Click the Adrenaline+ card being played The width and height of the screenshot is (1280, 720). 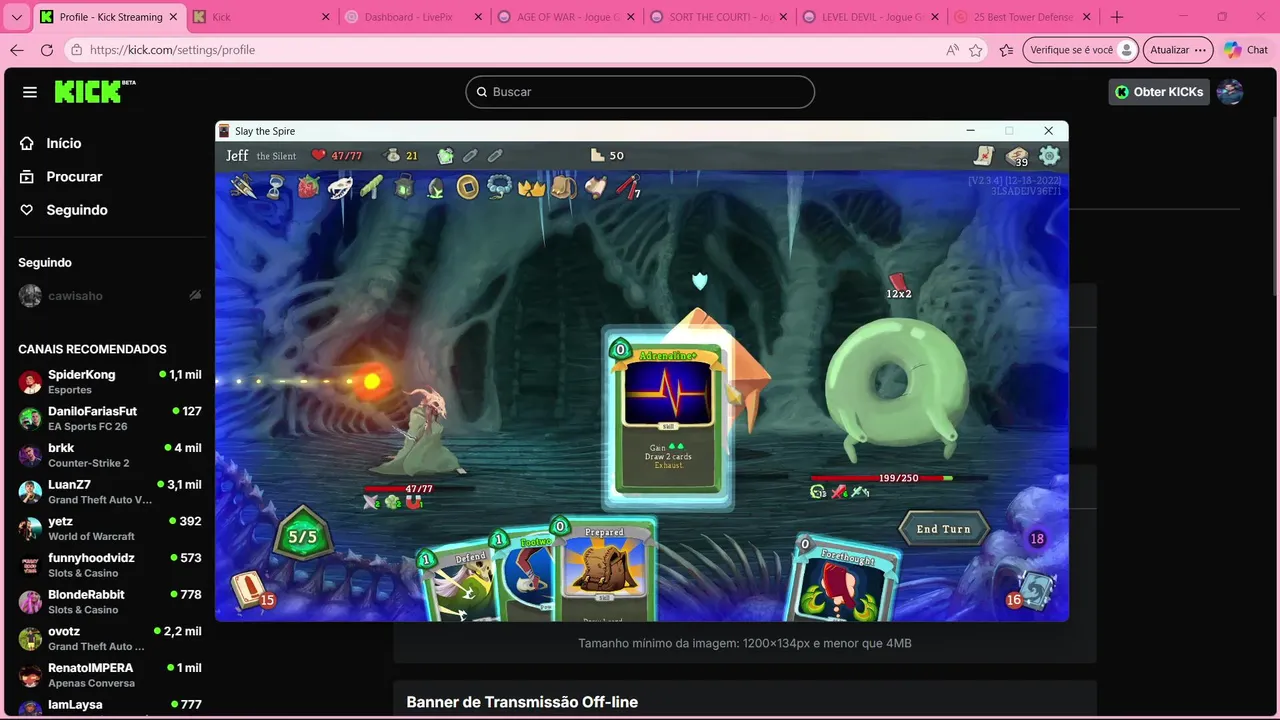tap(667, 417)
